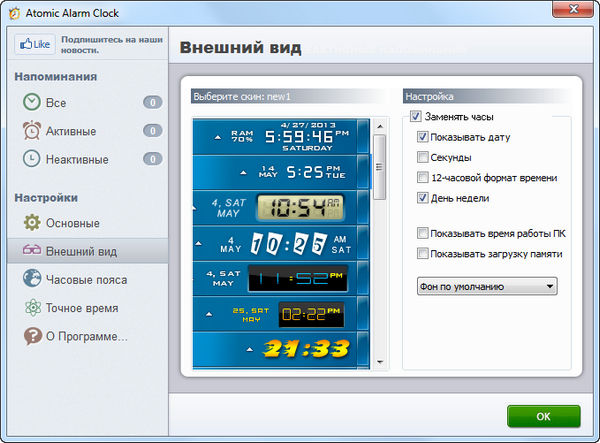Click the question mark icon О Программе
The image size is (600, 443).
pos(32,337)
